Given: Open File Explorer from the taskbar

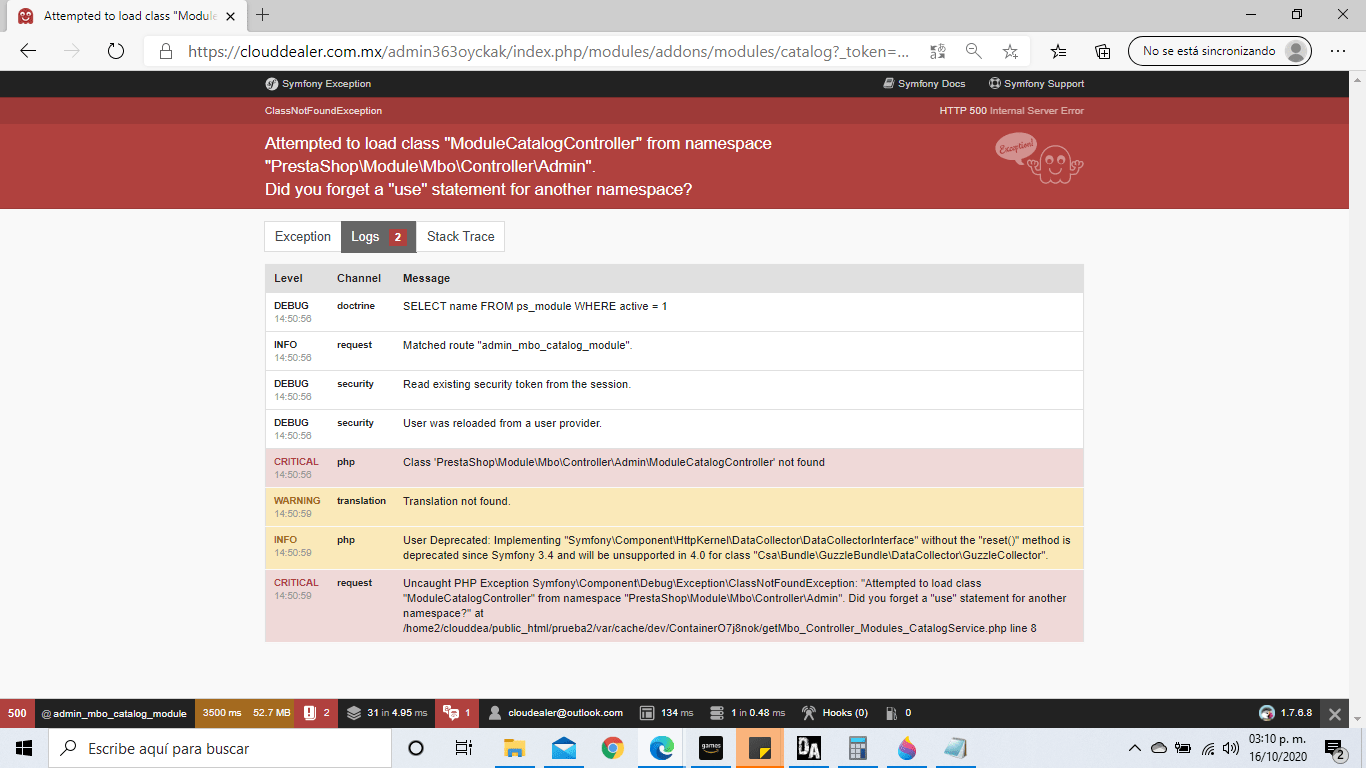Looking at the screenshot, I should coord(514,748).
